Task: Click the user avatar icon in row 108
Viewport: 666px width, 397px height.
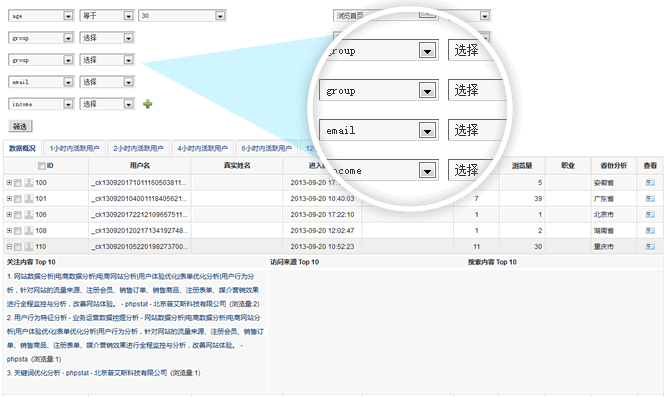Action: (29, 231)
